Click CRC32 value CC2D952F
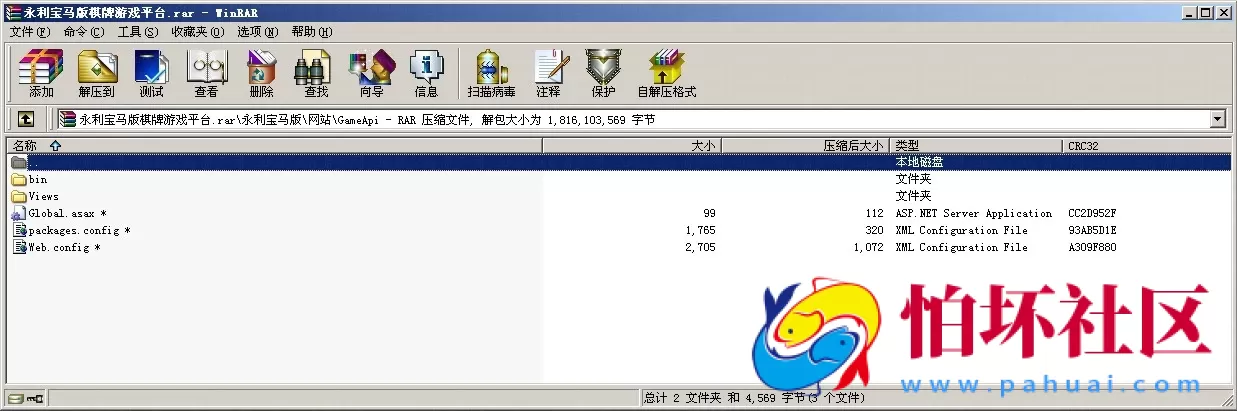The width and height of the screenshot is (1237, 411). (x=1092, y=213)
